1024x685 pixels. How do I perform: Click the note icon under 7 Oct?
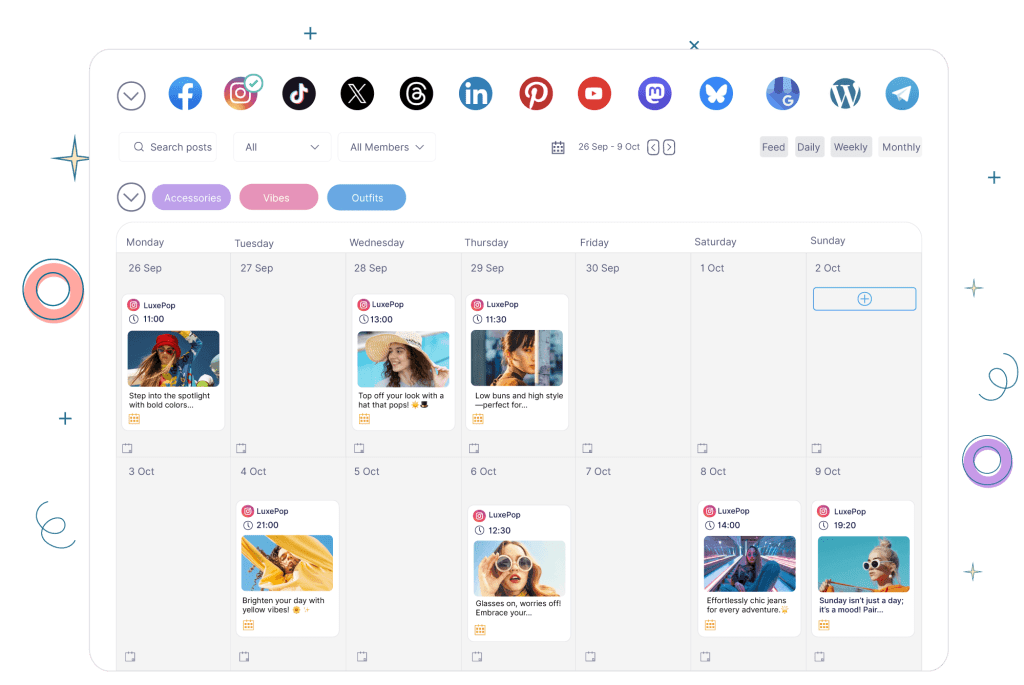(590, 656)
